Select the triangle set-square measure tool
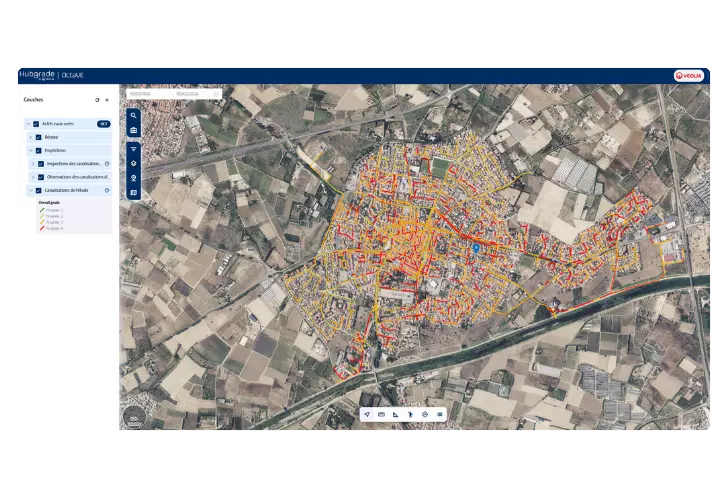 point(396,414)
